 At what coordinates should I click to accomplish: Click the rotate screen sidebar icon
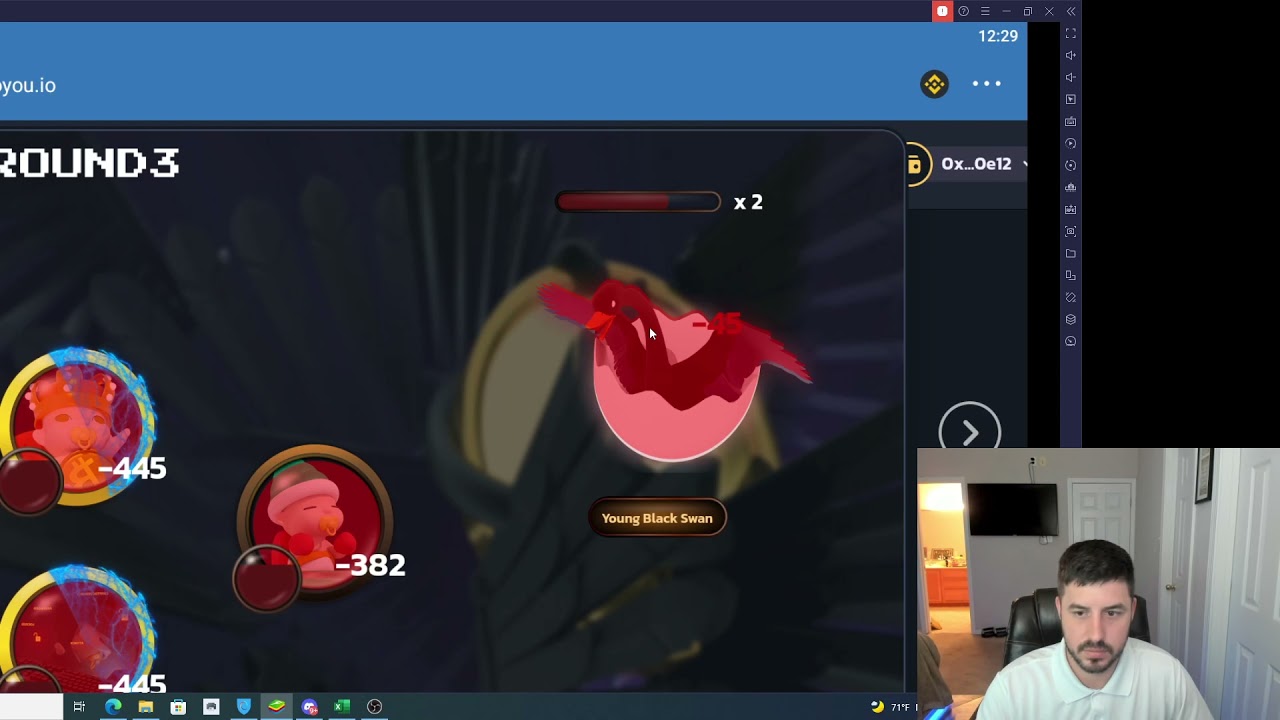(x=1070, y=276)
